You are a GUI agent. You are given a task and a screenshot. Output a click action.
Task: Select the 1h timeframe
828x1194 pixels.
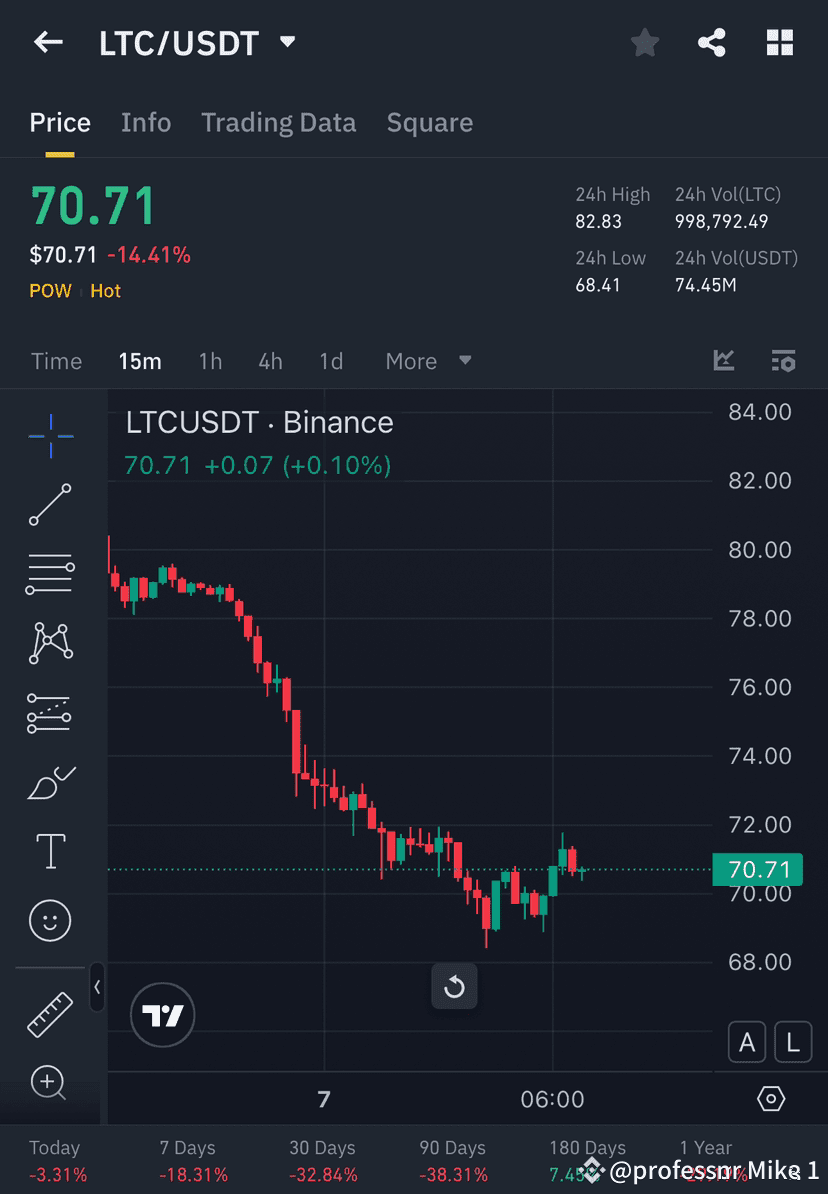pyautogui.click(x=210, y=361)
